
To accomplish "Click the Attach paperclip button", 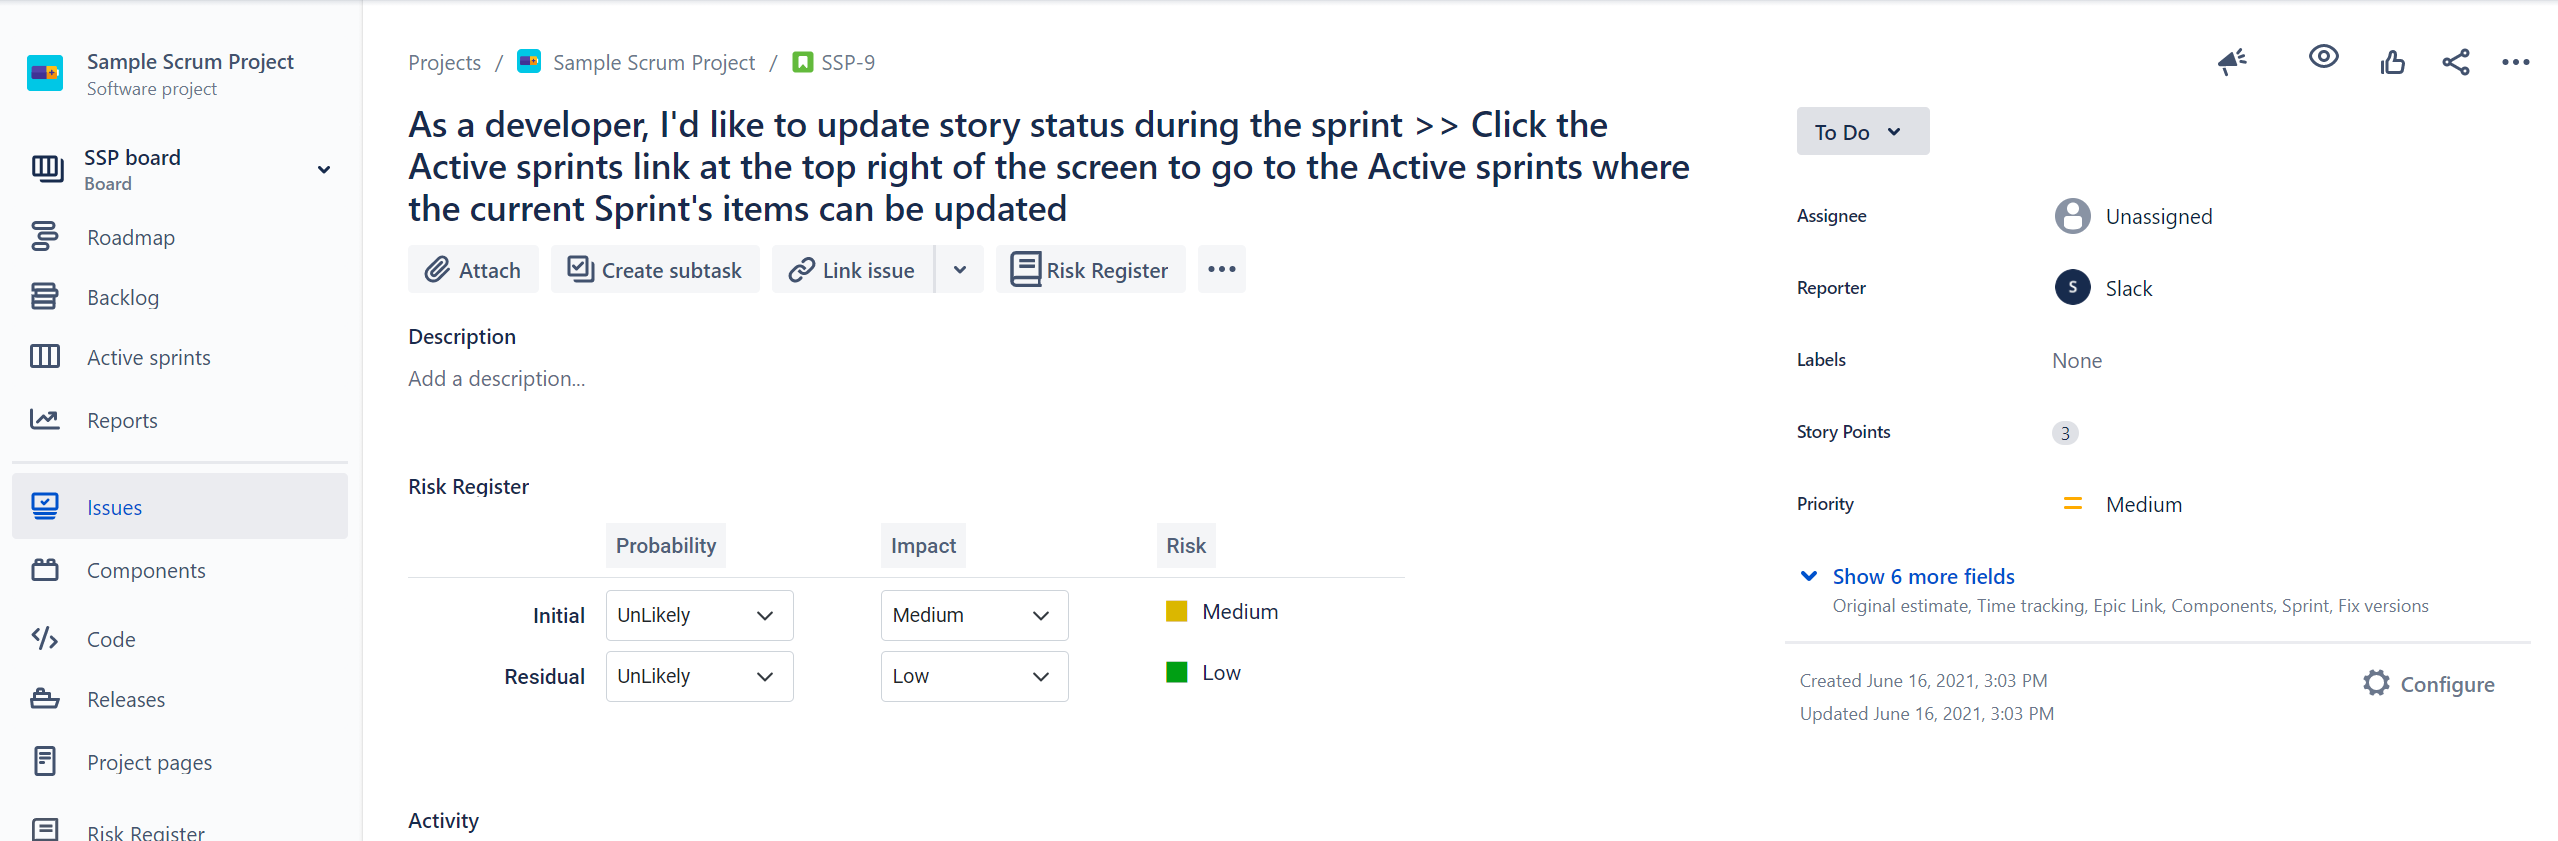I will point(473,270).
